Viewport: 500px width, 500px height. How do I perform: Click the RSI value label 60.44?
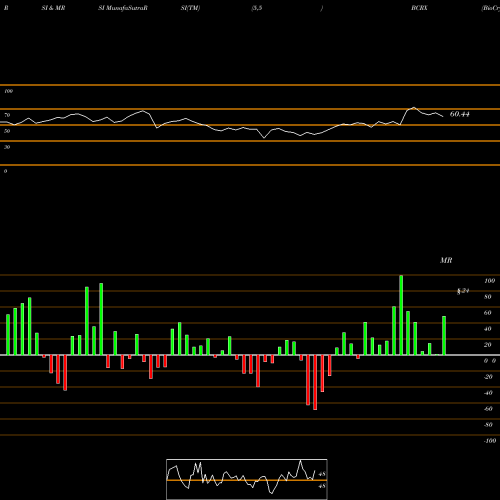tap(460, 114)
